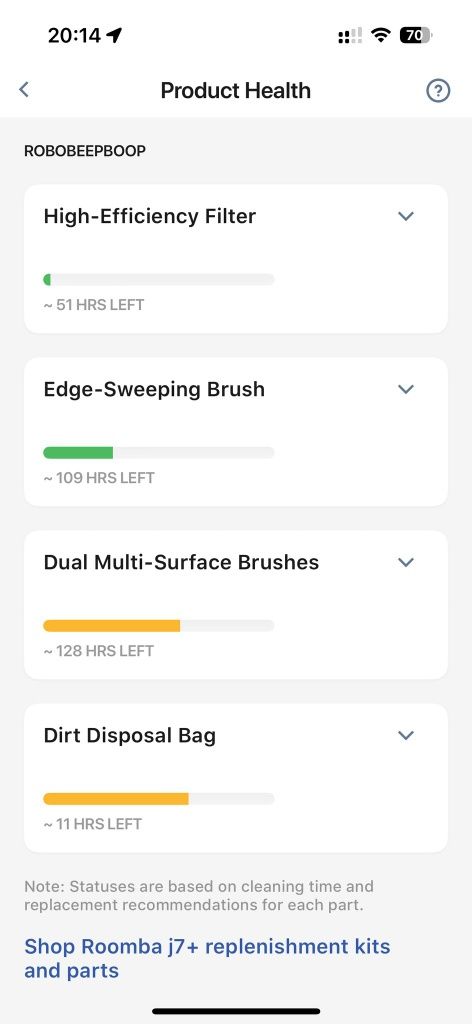
Task: Expand the Dirt Disposal Bag chevron
Action: [406, 735]
